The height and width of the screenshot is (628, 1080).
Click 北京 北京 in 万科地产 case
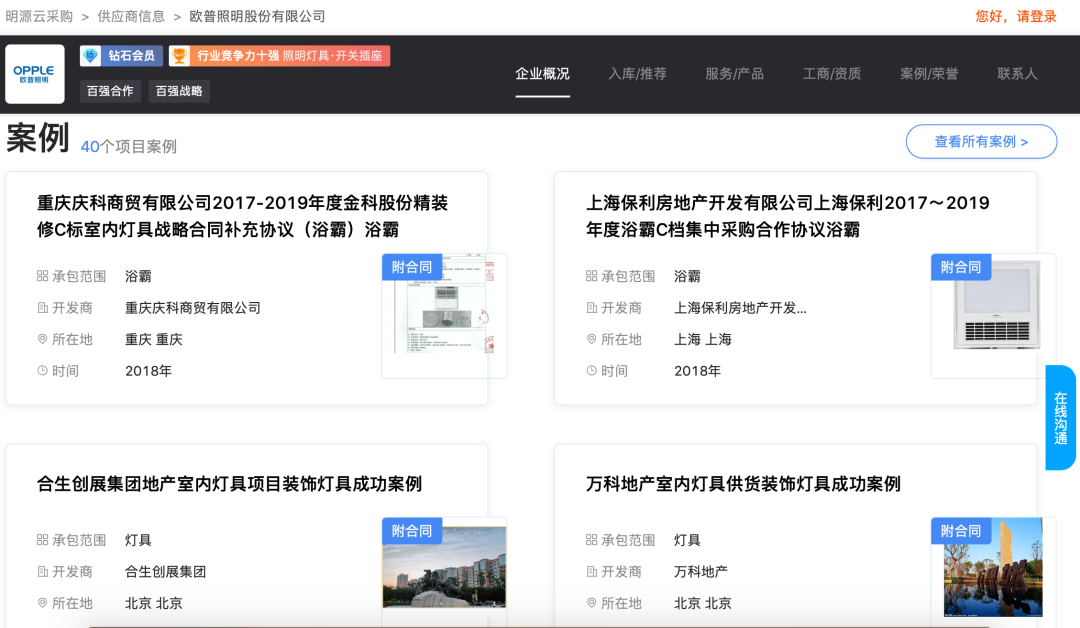[703, 603]
